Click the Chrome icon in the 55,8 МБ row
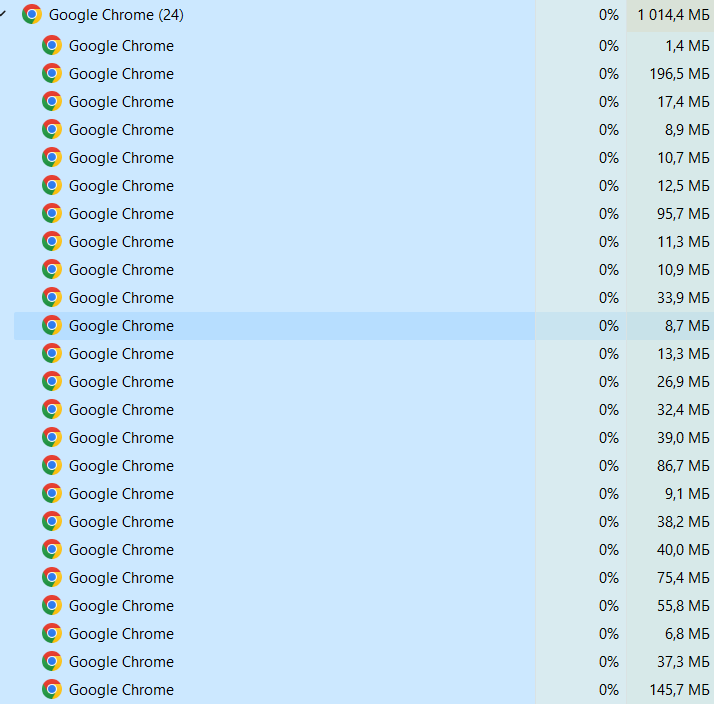 click(52, 606)
